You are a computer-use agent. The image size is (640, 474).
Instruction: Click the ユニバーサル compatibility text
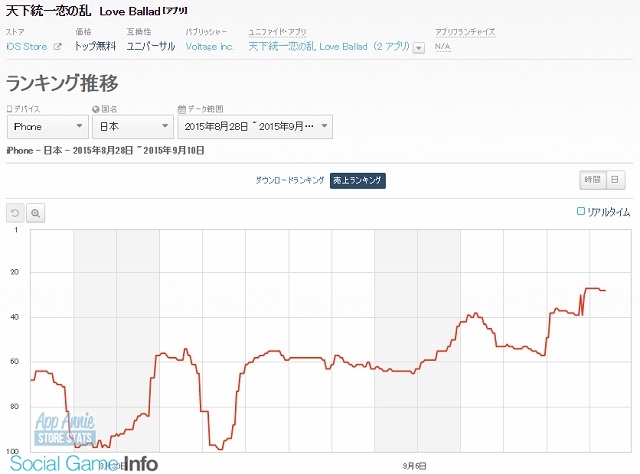point(151,46)
